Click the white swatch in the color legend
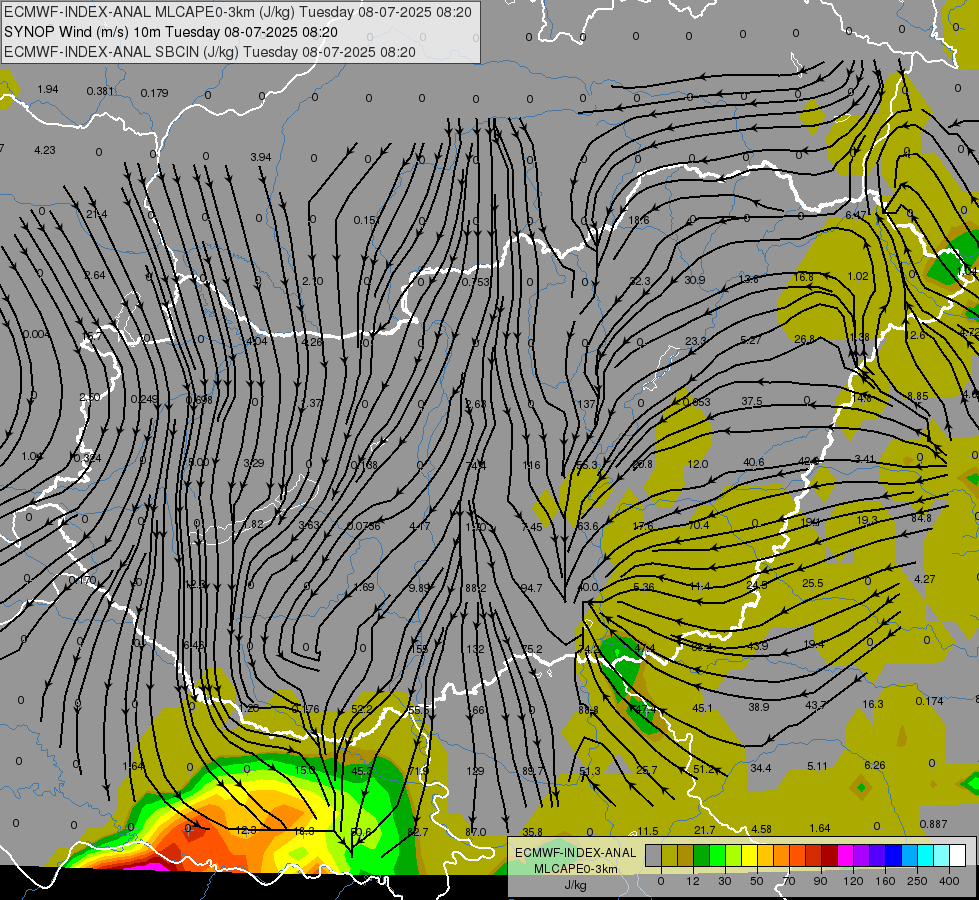 pos(958,856)
